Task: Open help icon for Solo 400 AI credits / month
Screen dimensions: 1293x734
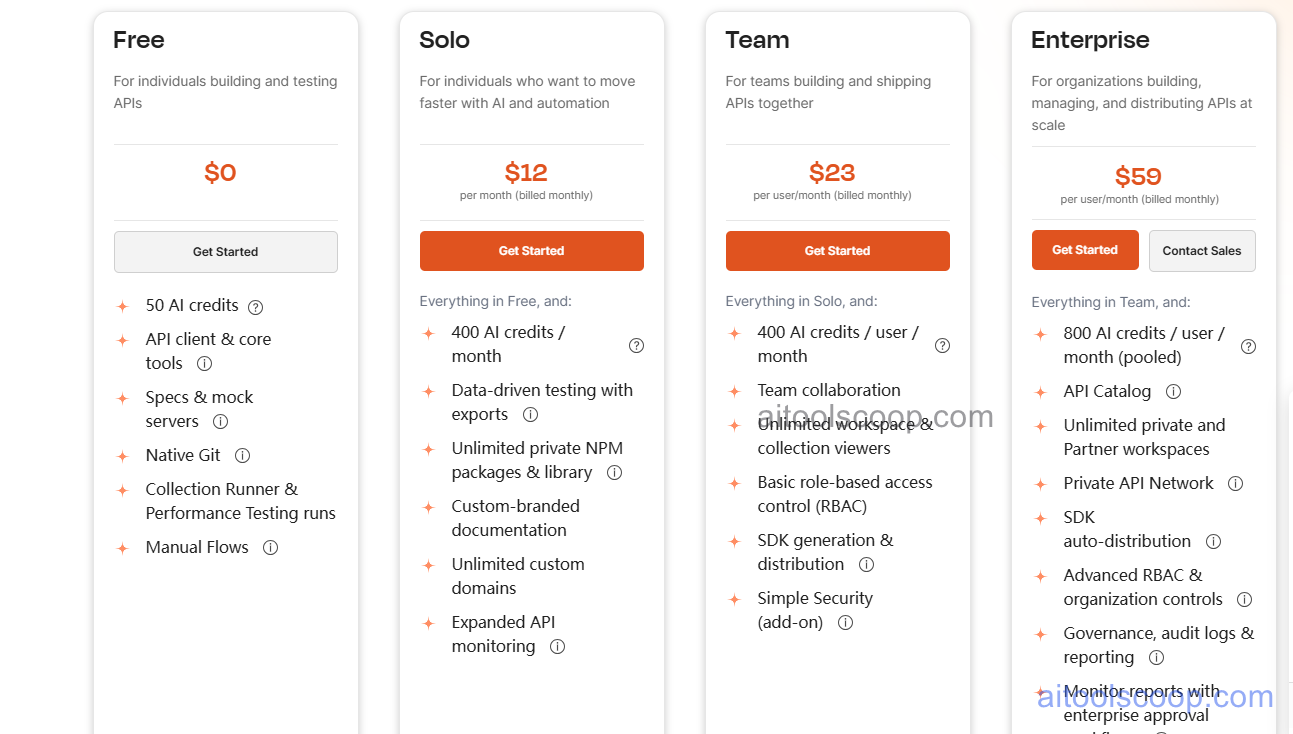Action: pyautogui.click(x=636, y=345)
